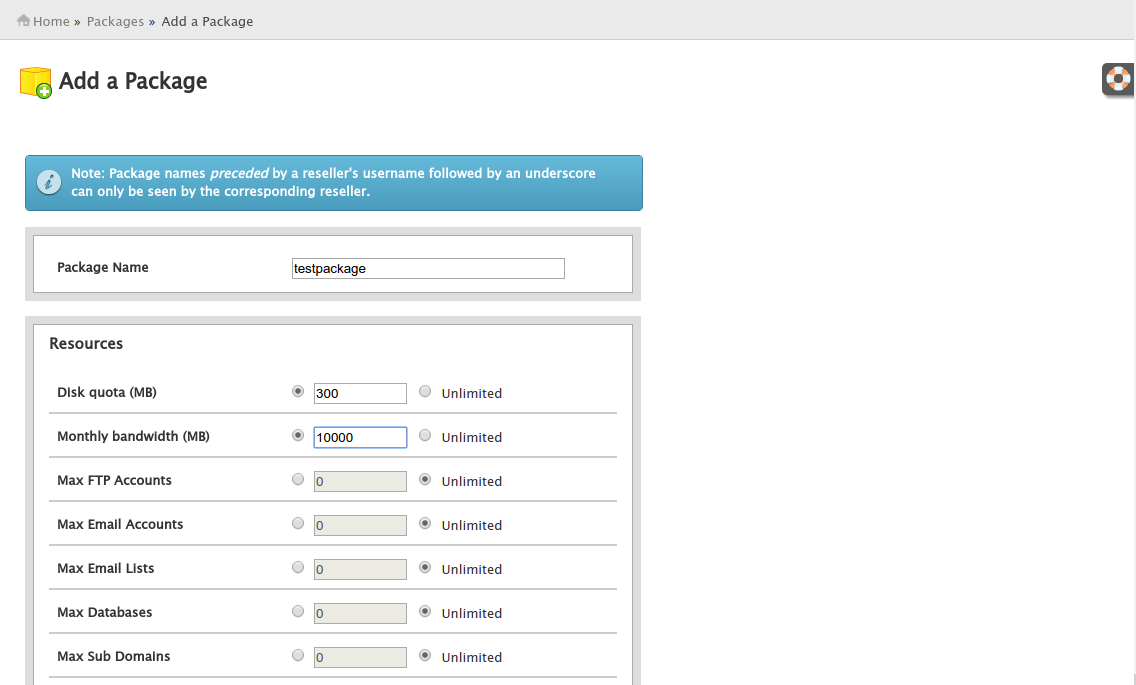
Task: Select custom value radio for Max Sub Domains
Action: click(x=298, y=656)
